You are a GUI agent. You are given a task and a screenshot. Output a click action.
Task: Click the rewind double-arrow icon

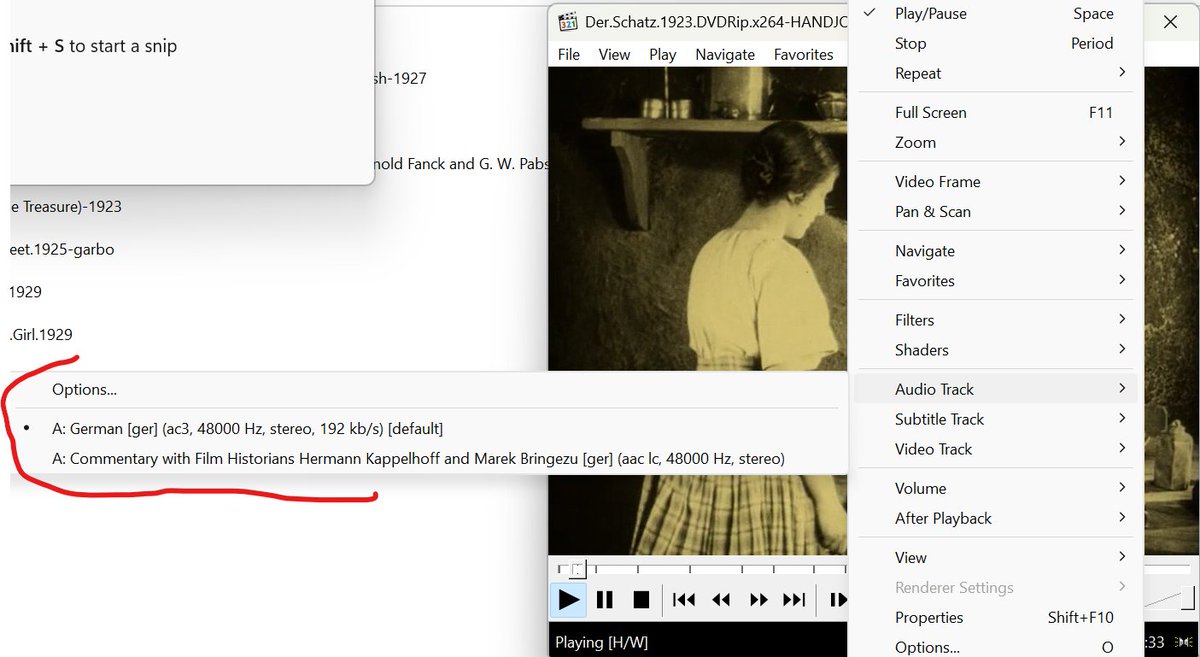coord(721,600)
